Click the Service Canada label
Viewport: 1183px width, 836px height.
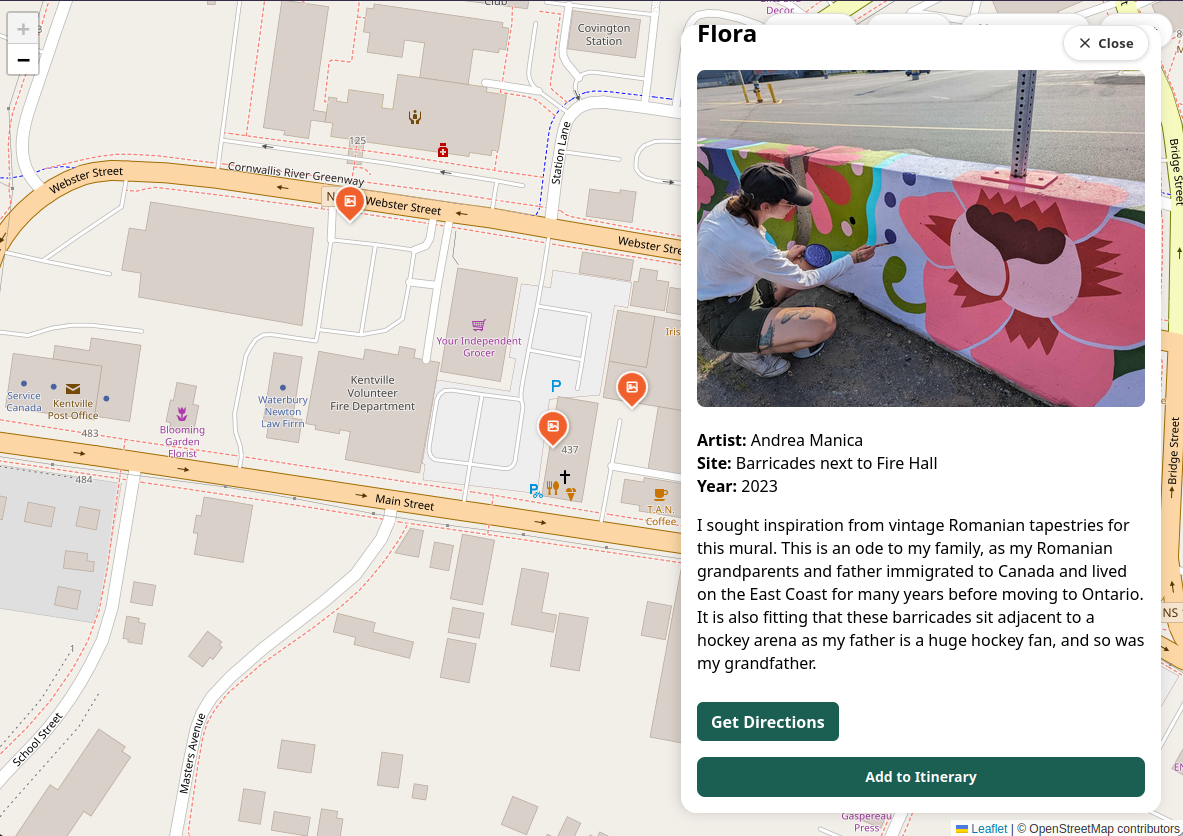click(24, 401)
